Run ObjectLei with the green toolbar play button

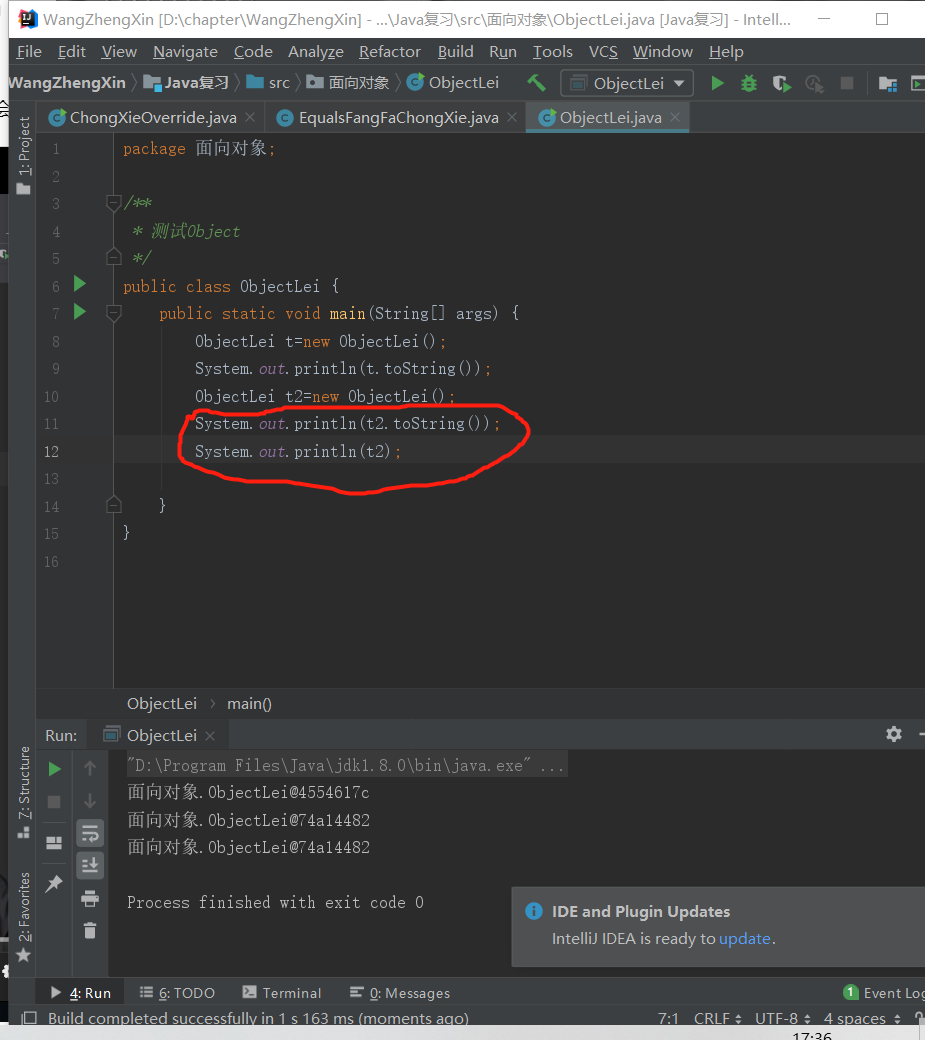(717, 83)
